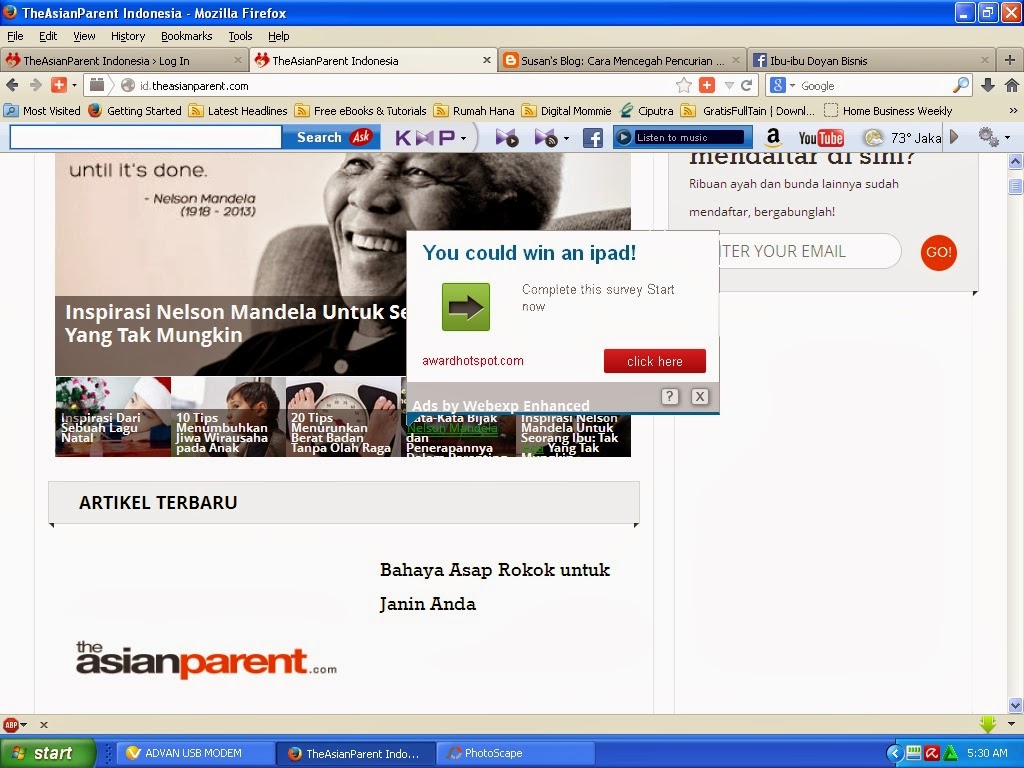Open 10 Tips Menumbuhkan Jiwa Wirausaha thumbnail
The image size is (1024, 768).
228,417
